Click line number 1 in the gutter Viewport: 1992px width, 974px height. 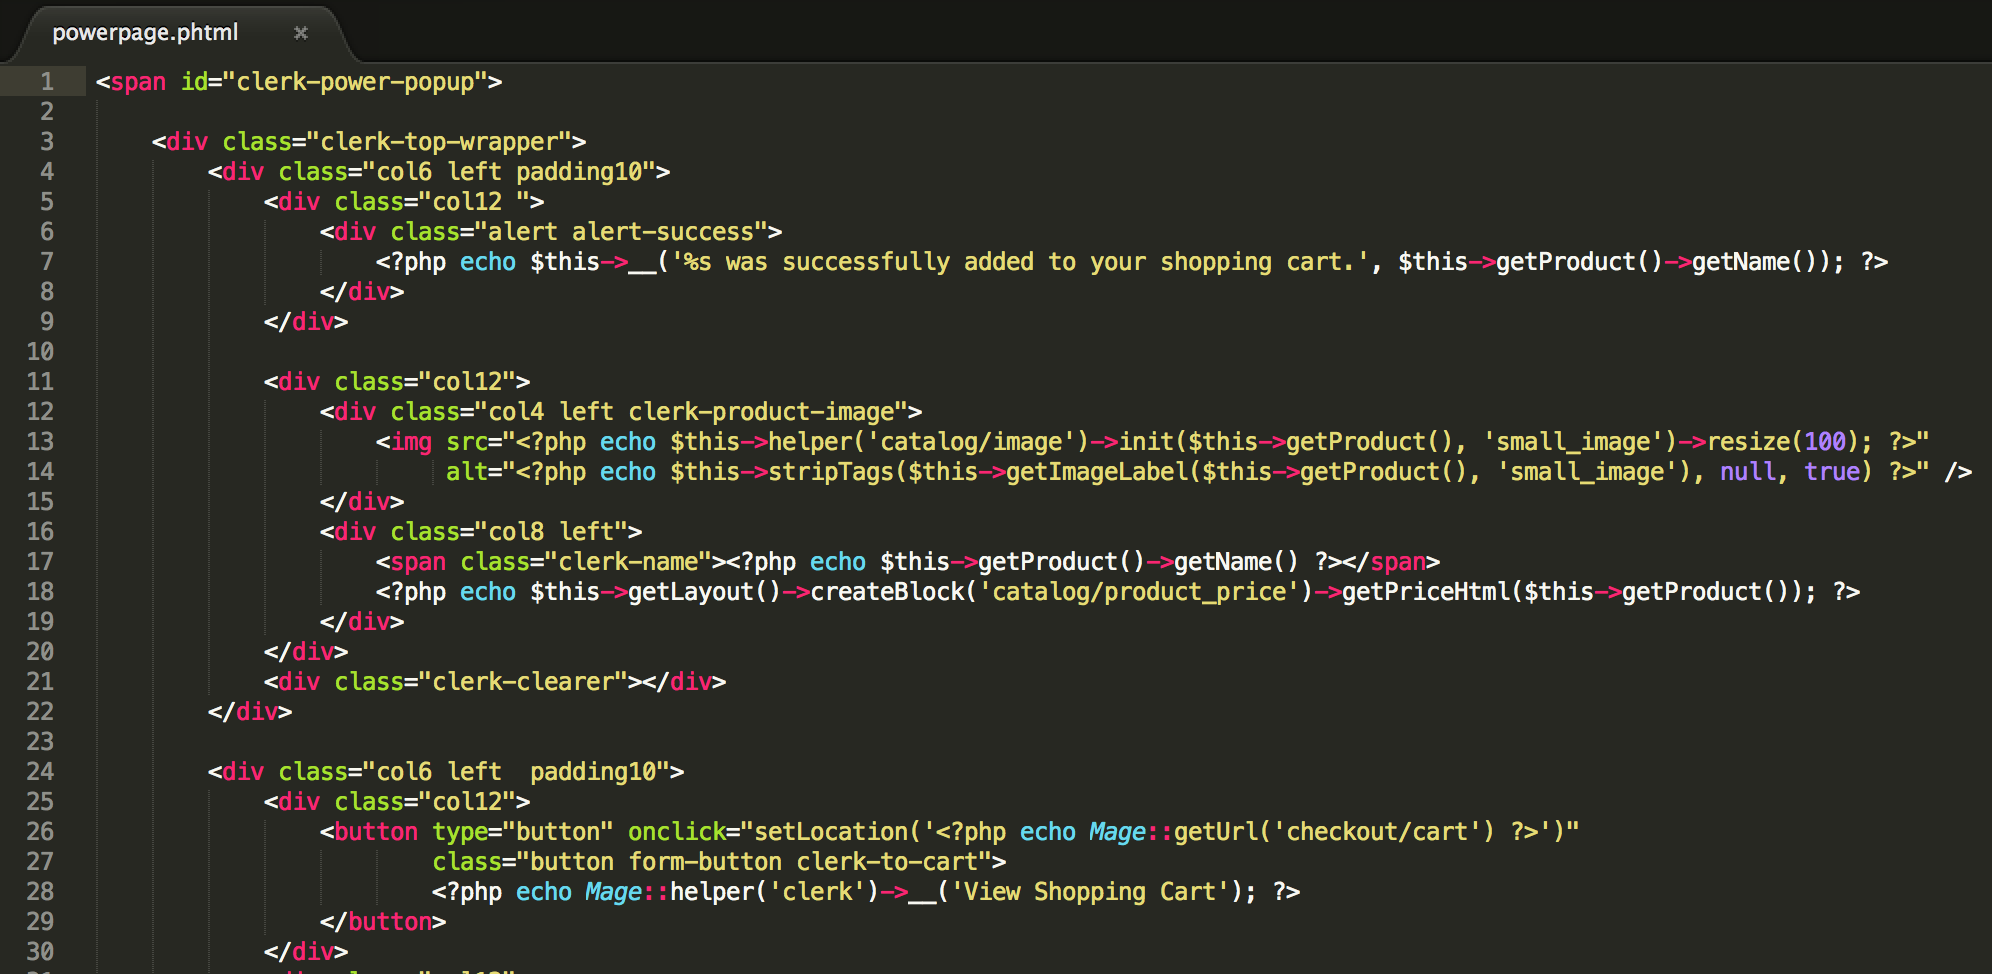click(x=46, y=82)
